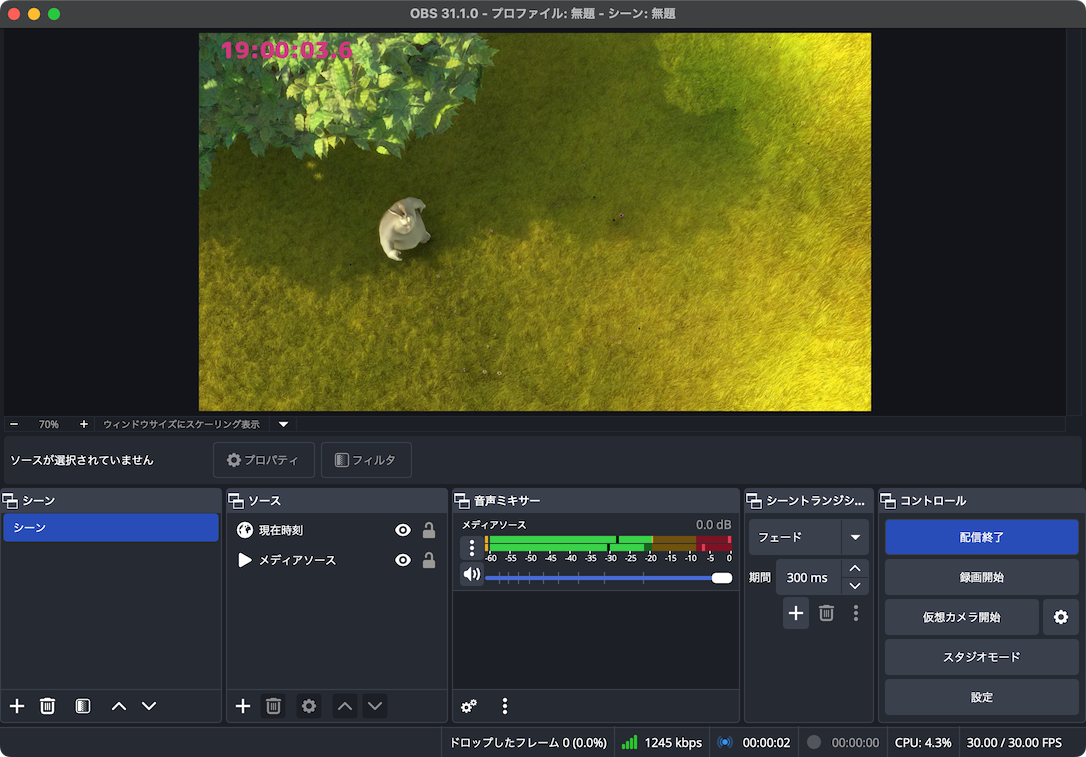
Task: Mute メディアソース with speaker icon
Action: (x=472, y=574)
